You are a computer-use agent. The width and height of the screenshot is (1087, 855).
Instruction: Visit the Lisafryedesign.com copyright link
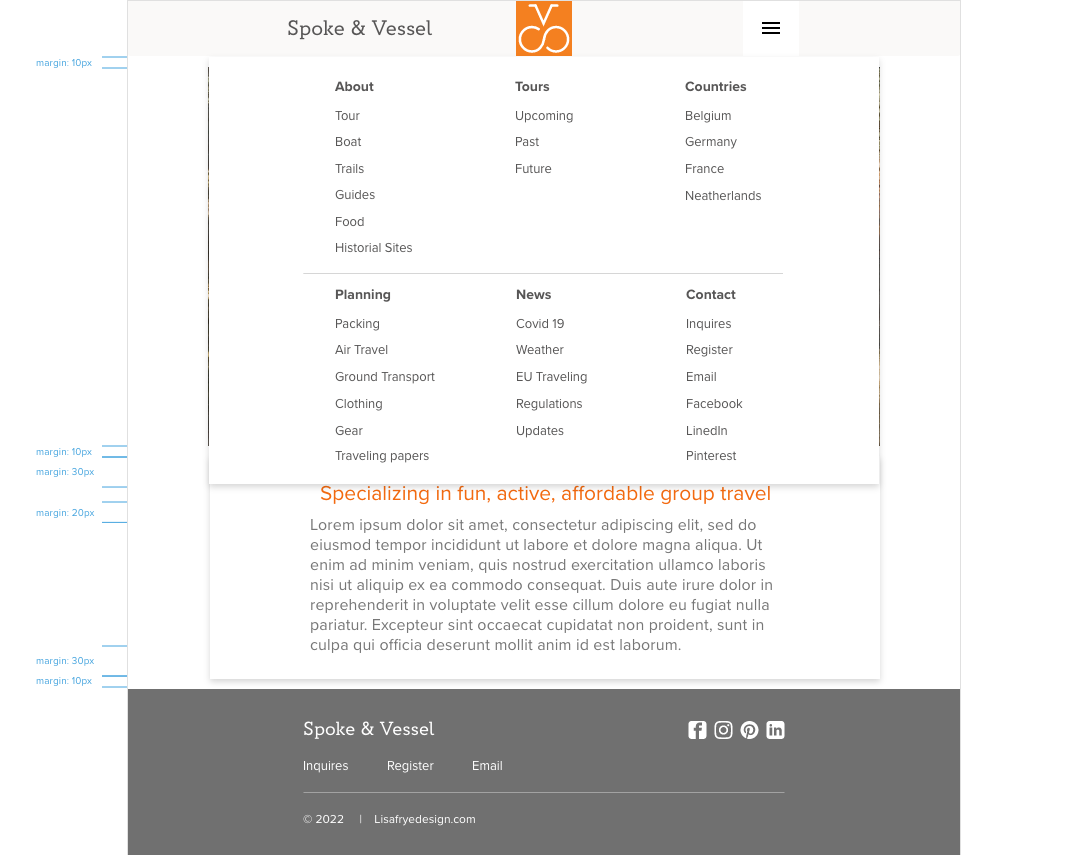click(x=424, y=819)
